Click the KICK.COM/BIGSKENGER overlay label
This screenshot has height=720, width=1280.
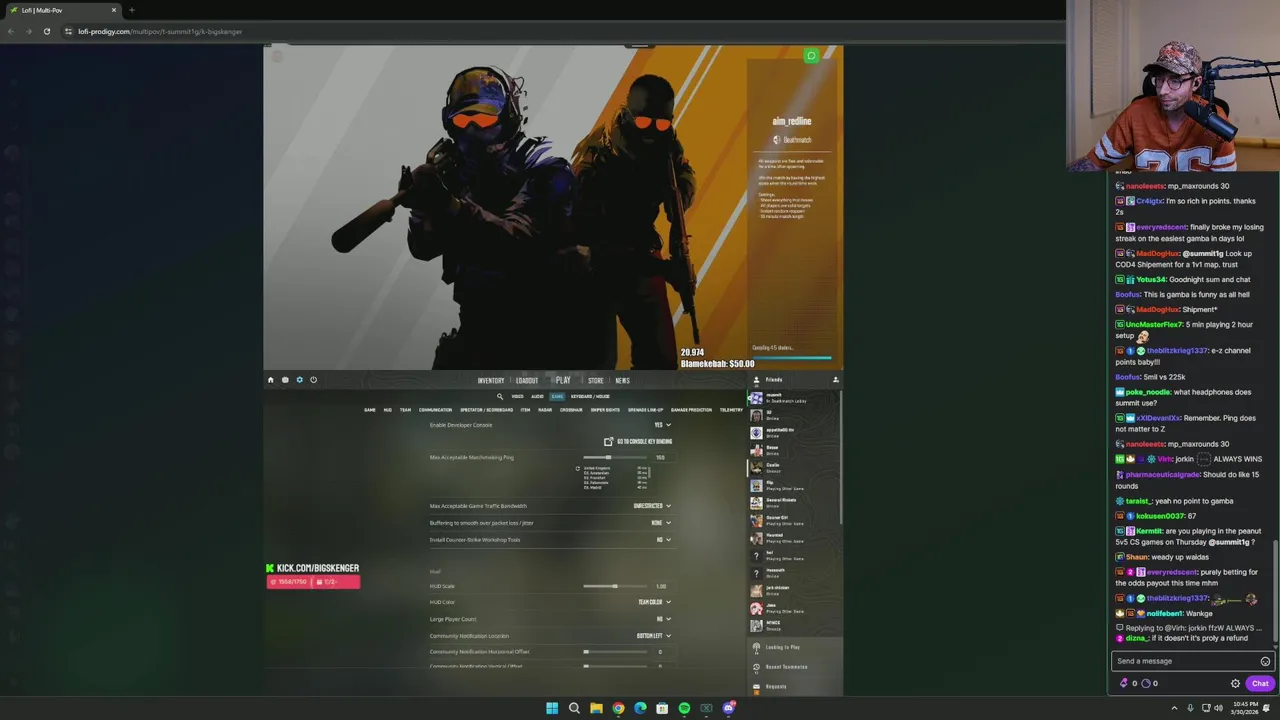click(x=312, y=568)
